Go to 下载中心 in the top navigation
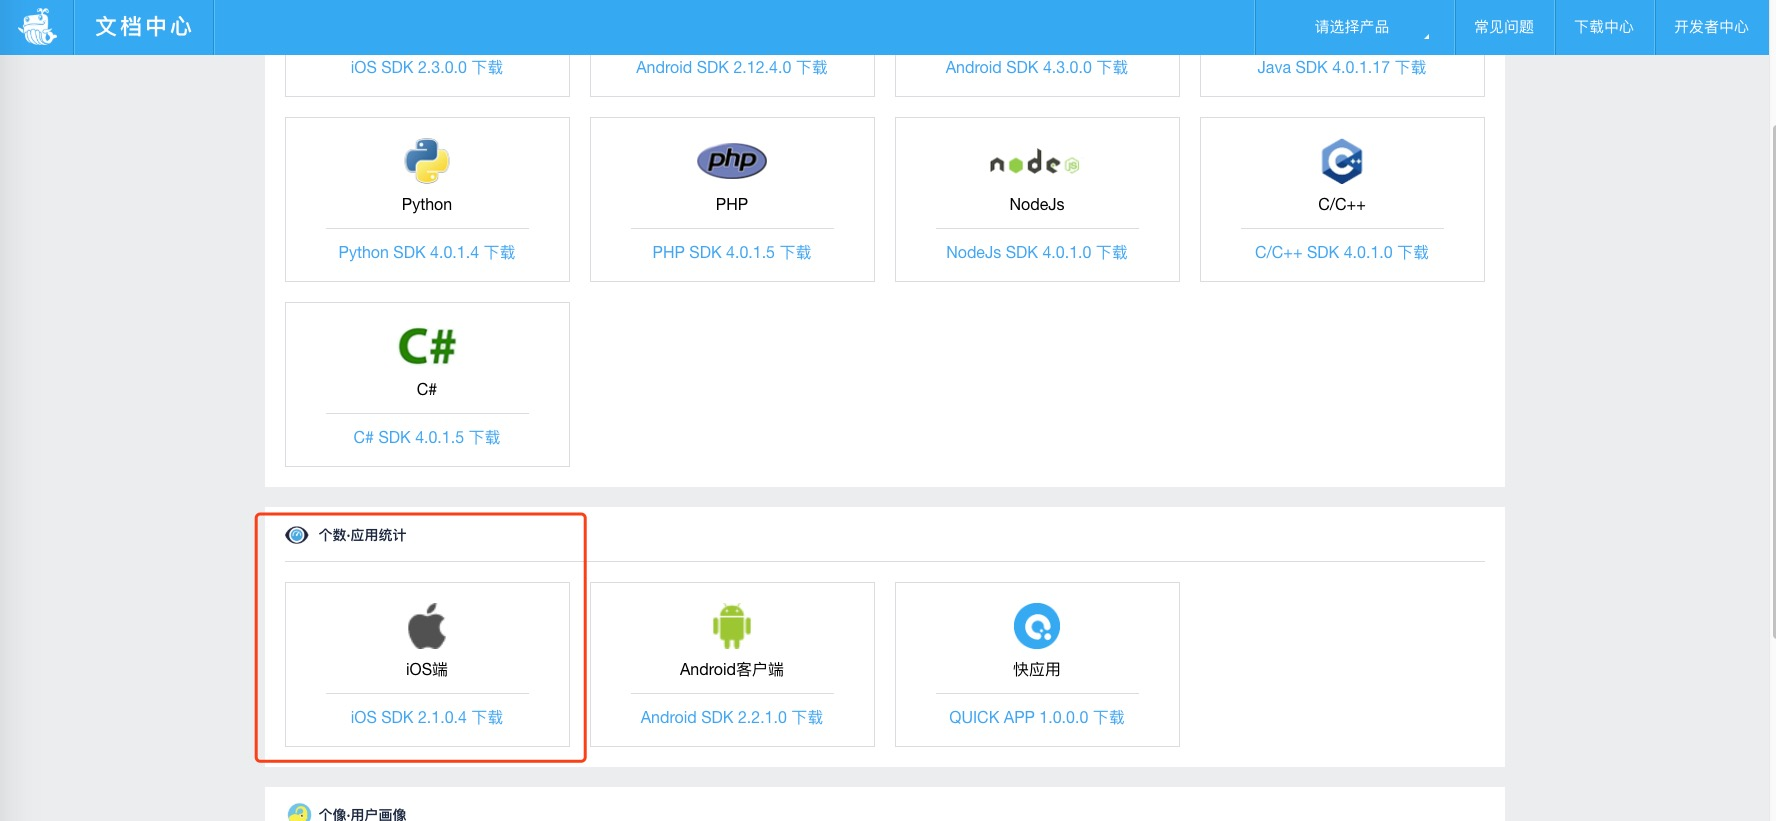The image size is (1776, 821). pyautogui.click(x=1604, y=27)
